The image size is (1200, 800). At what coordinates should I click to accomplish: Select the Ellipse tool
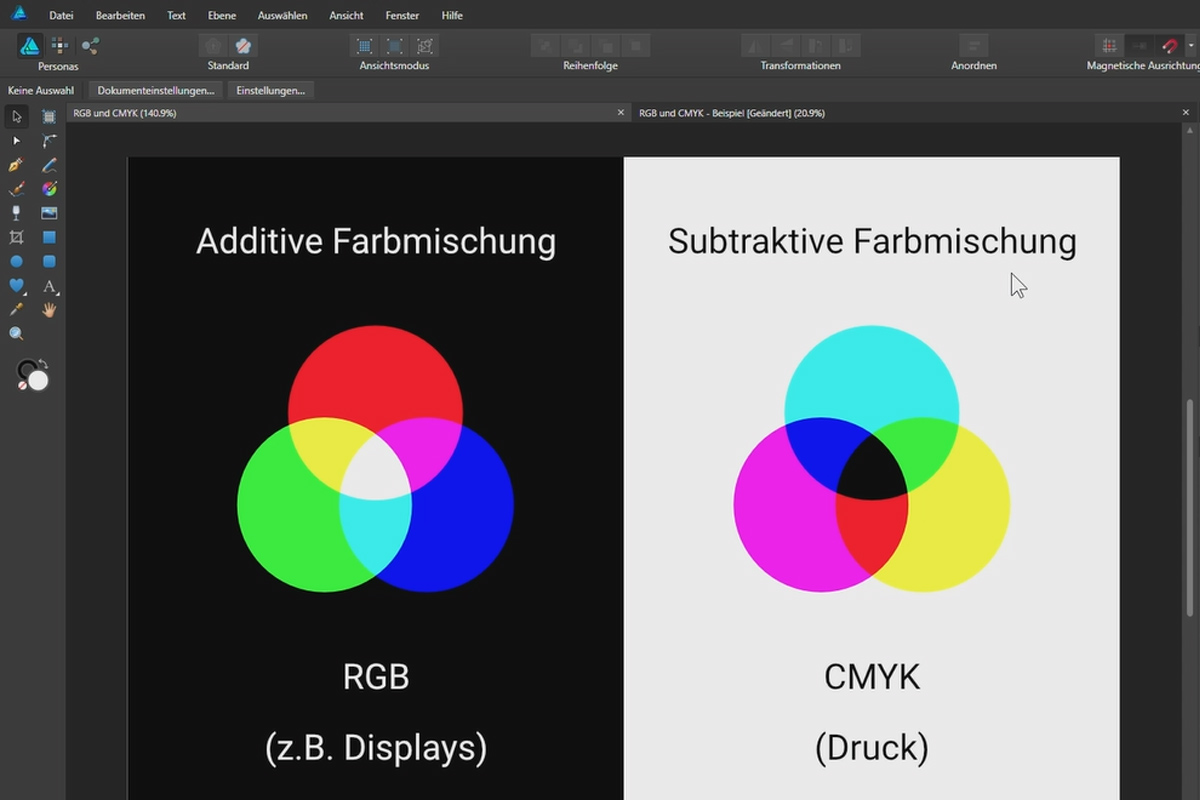15,261
